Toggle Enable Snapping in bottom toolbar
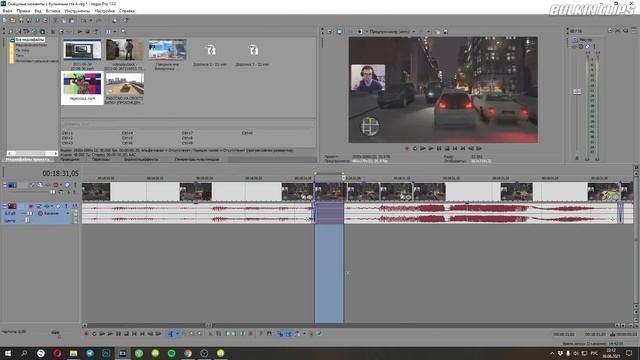Viewport: 640px width, 360px height. [x=280, y=333]
